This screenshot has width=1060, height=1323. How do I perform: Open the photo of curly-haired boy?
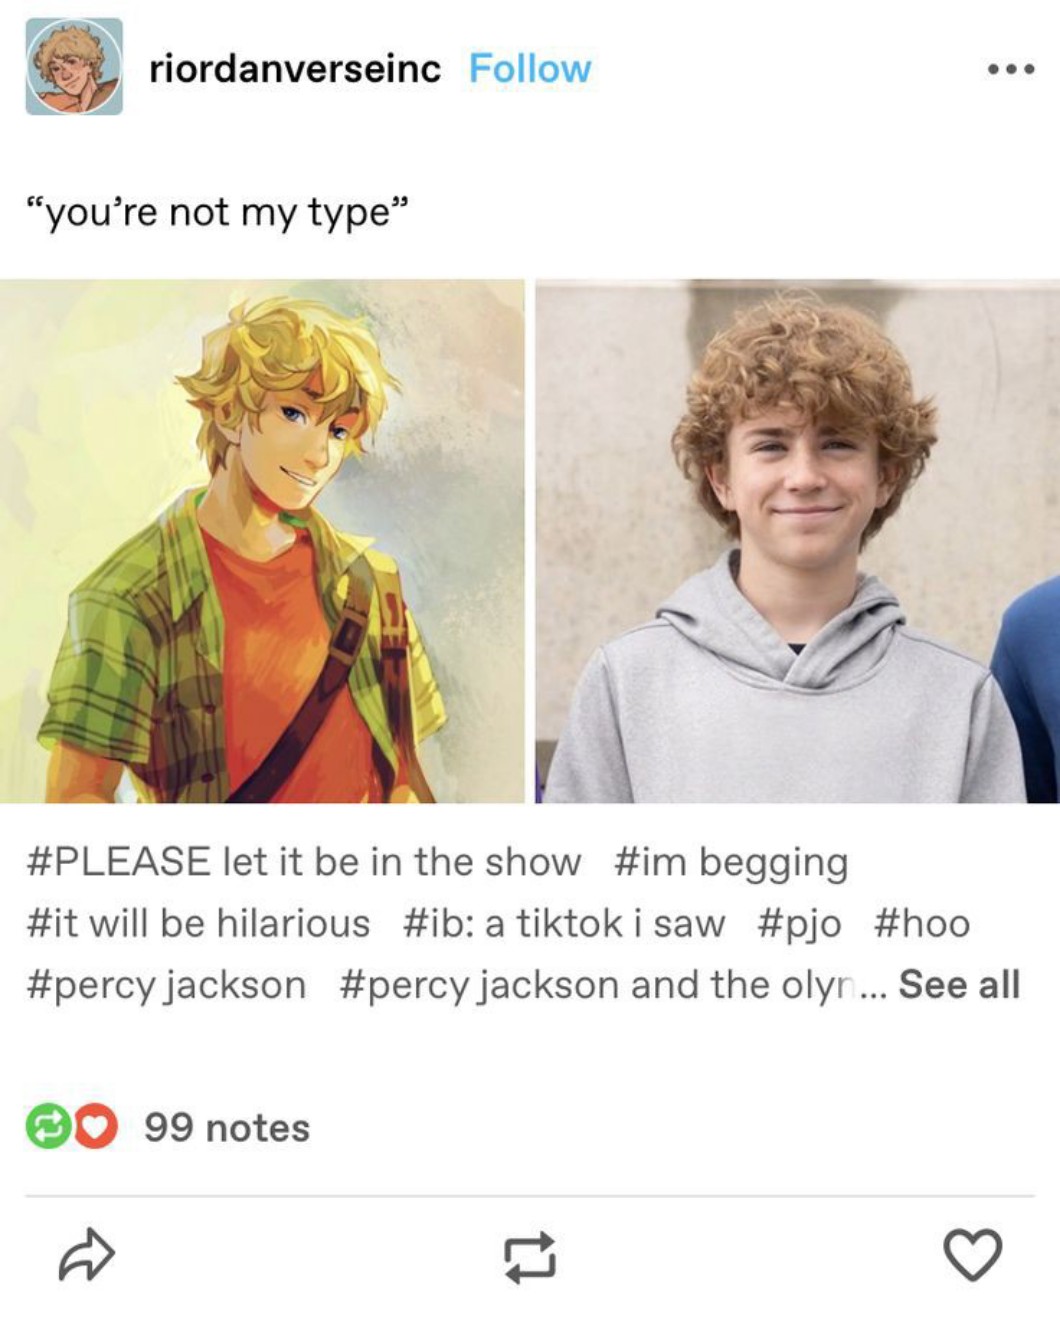point(797,541)
